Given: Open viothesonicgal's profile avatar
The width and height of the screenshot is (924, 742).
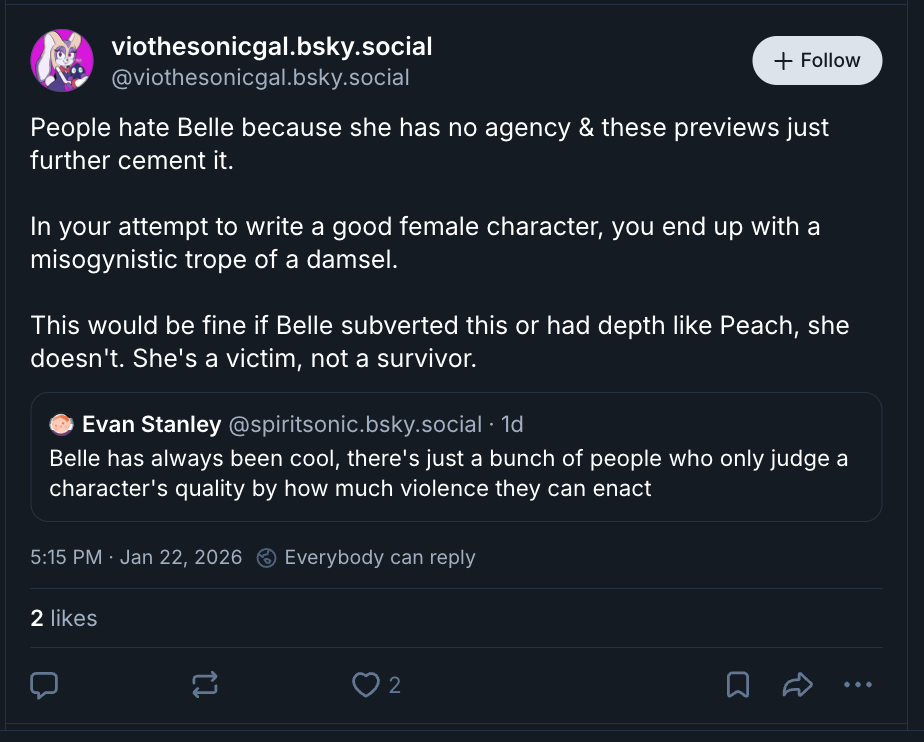Looking at the screenshot, I should [x=63, y=61].
